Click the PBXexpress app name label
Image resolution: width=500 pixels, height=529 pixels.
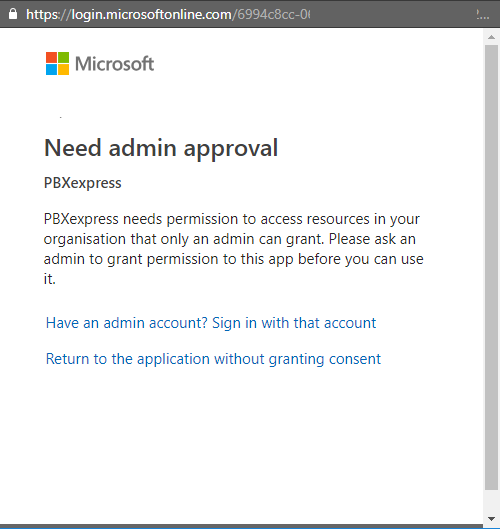pyautogui.click(x=83, y=183)
